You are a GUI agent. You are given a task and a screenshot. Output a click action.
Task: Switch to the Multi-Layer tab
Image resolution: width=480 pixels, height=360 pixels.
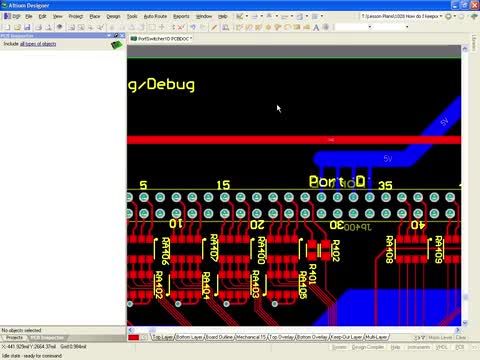point(376,337)
